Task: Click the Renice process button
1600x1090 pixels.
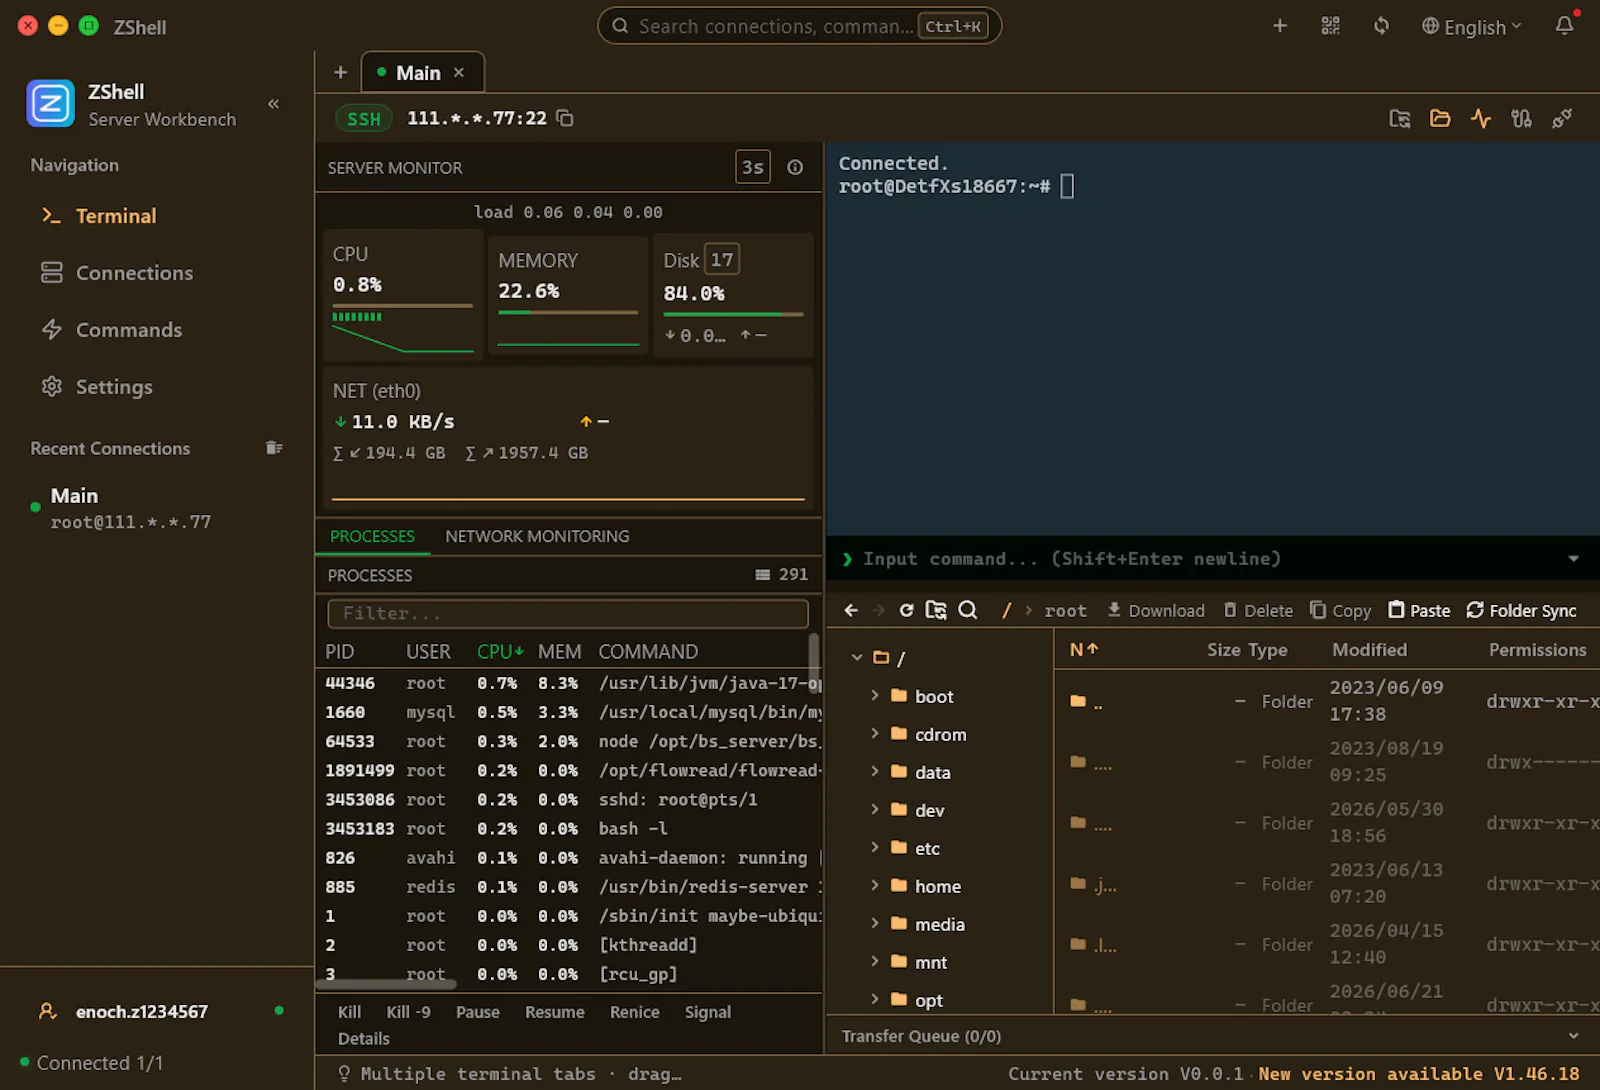Action: coord(635,1012)
